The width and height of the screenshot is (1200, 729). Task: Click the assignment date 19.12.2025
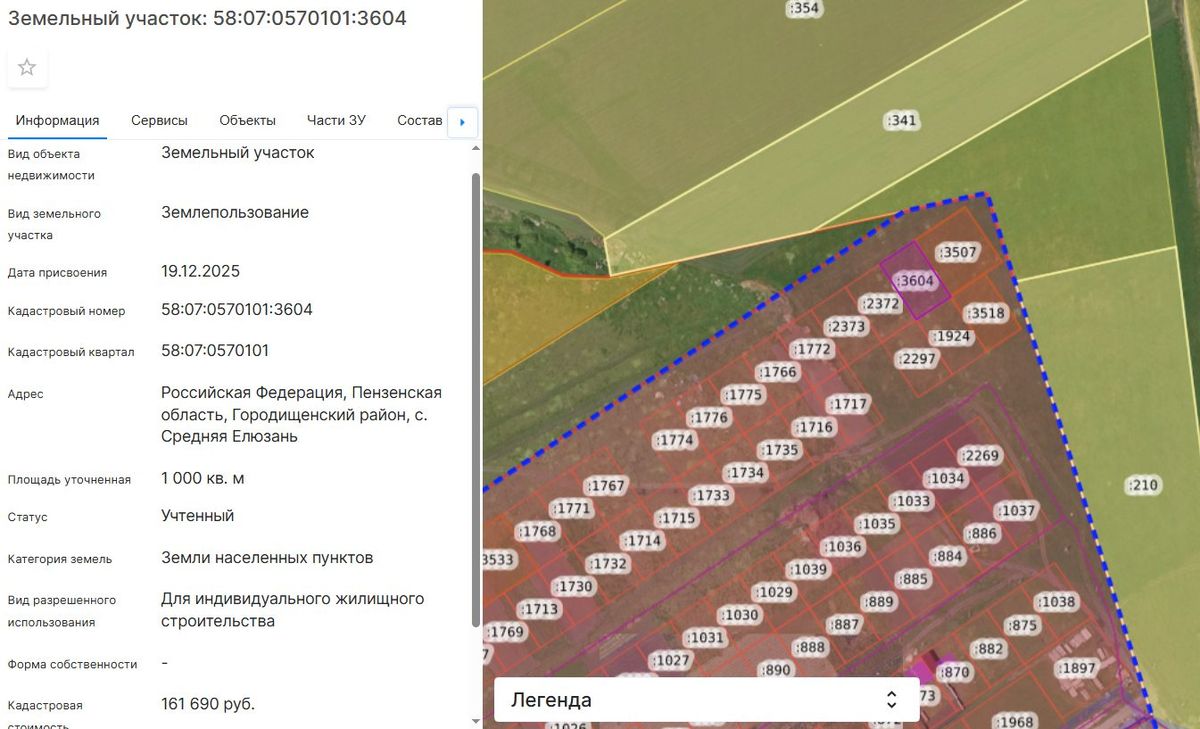pos(200,272)
